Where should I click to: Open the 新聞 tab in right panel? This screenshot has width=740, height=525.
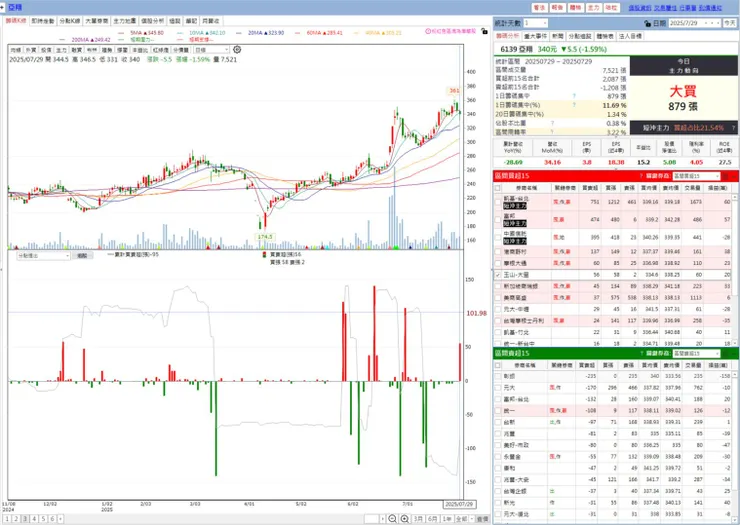coord(557,36)
